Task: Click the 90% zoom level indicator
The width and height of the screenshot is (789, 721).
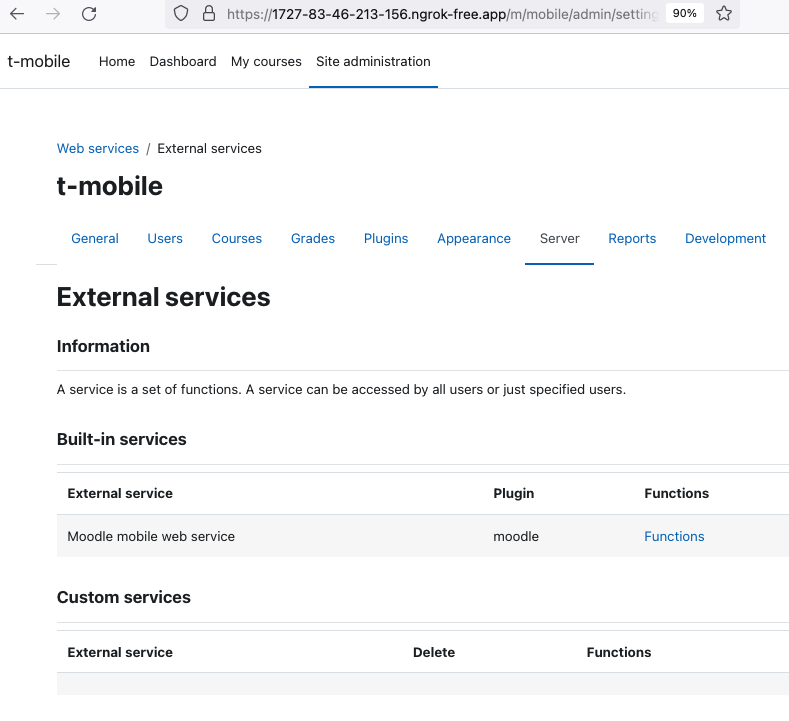Action: pos(684,14)
